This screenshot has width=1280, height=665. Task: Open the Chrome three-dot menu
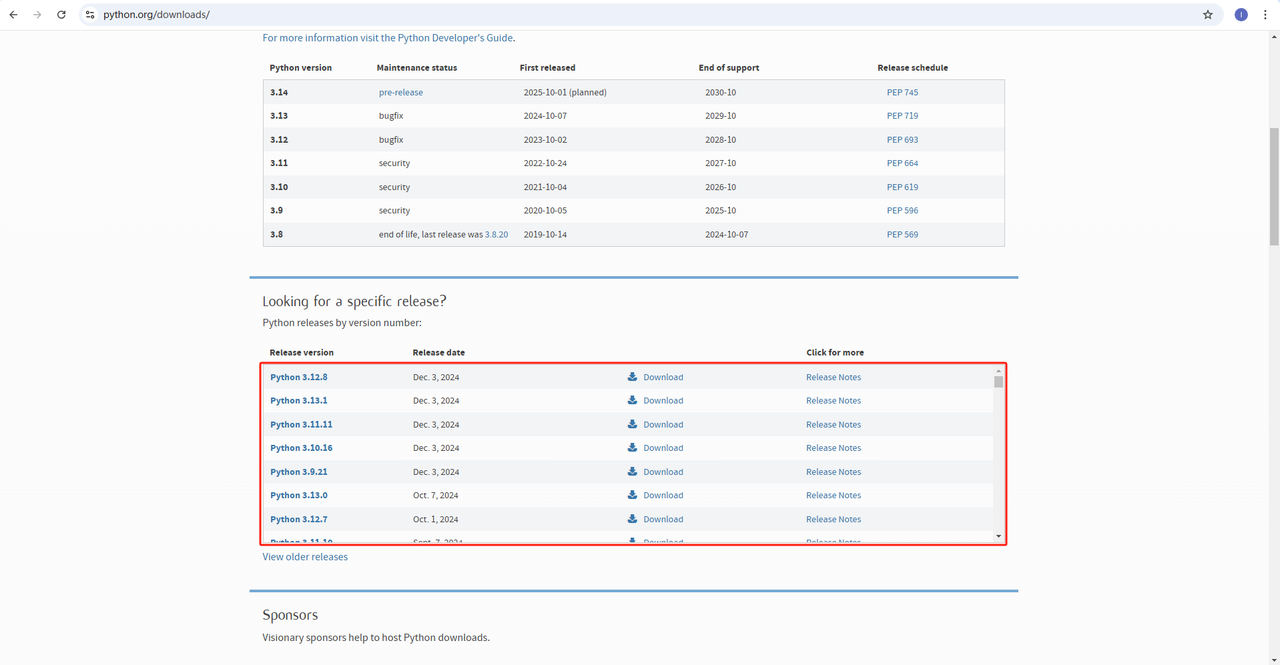click(1266, 15)
